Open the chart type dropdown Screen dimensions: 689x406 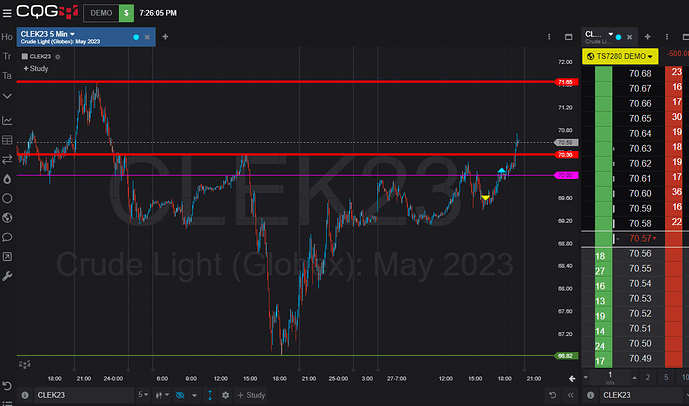[164, 395]
